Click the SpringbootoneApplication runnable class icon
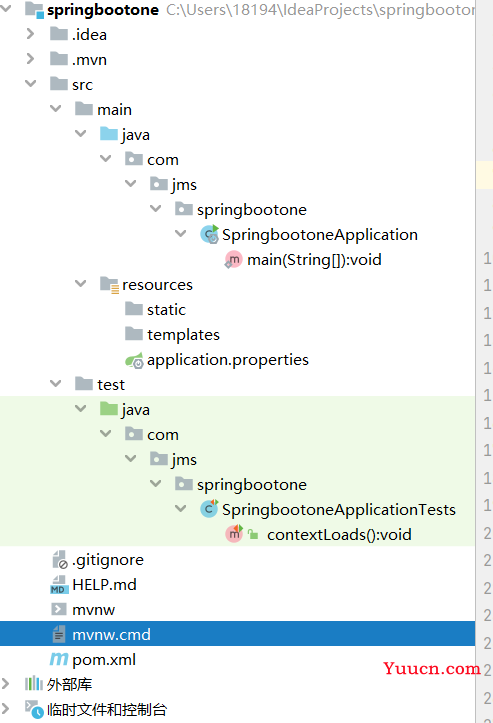The width and height of the screenshot is (493, 723). click(x=209, y=234)
